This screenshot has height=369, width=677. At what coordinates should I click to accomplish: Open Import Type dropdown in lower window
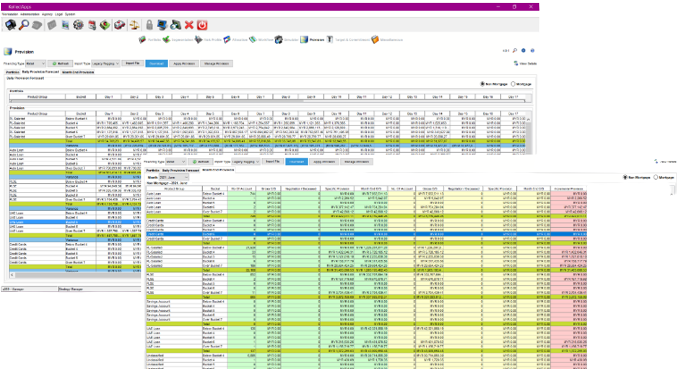pyautogui.click(x=246, y=161)
